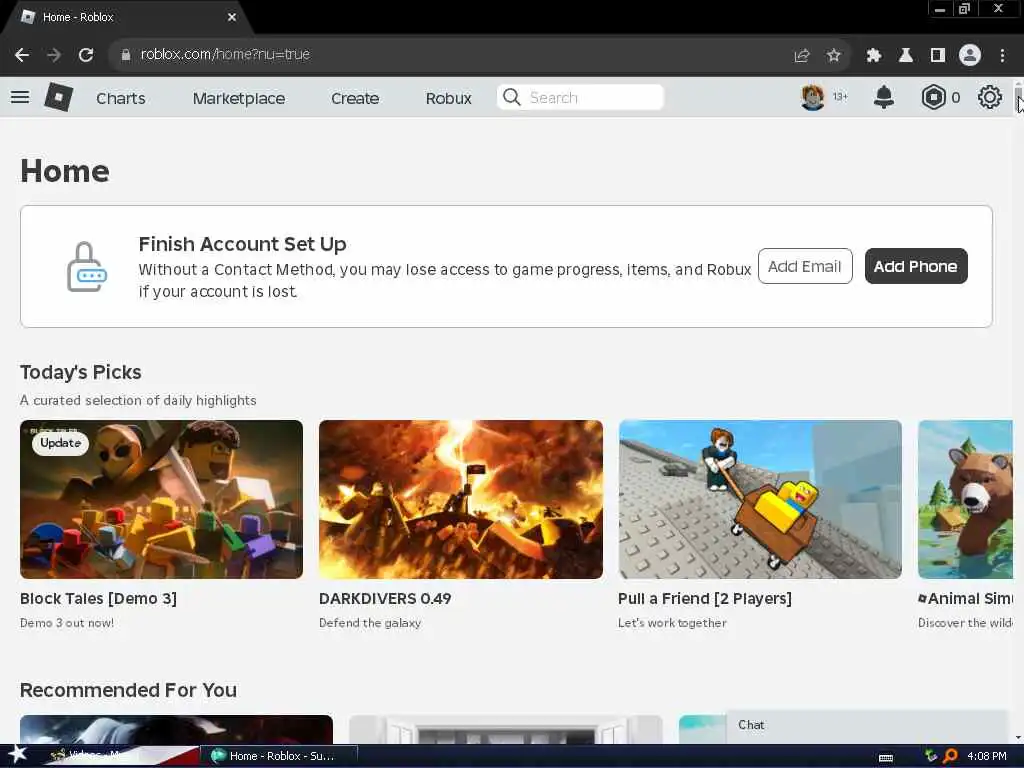The width and height of the screenshot is (1024, 768).
Task: Click the taskbar clock 4:08 PM
Action: point(987,756)
